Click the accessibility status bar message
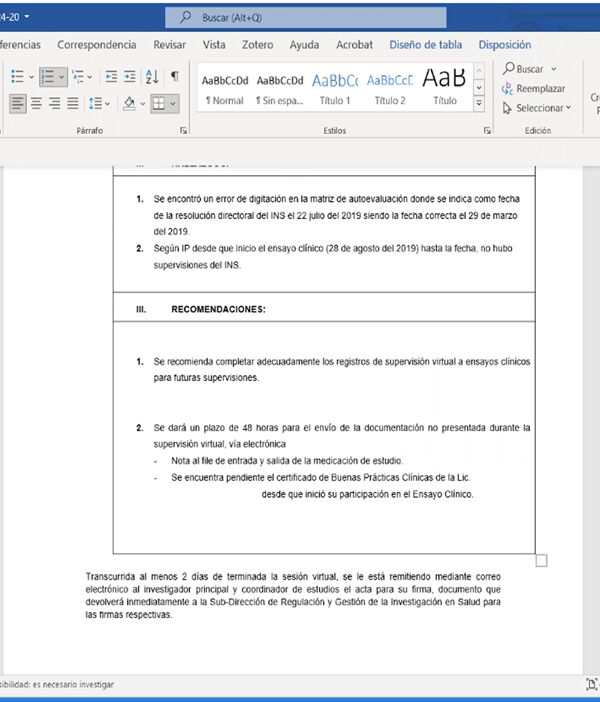The height and width of the screenshot is (702, 600). pyautogui.click(x=57, y=685)
